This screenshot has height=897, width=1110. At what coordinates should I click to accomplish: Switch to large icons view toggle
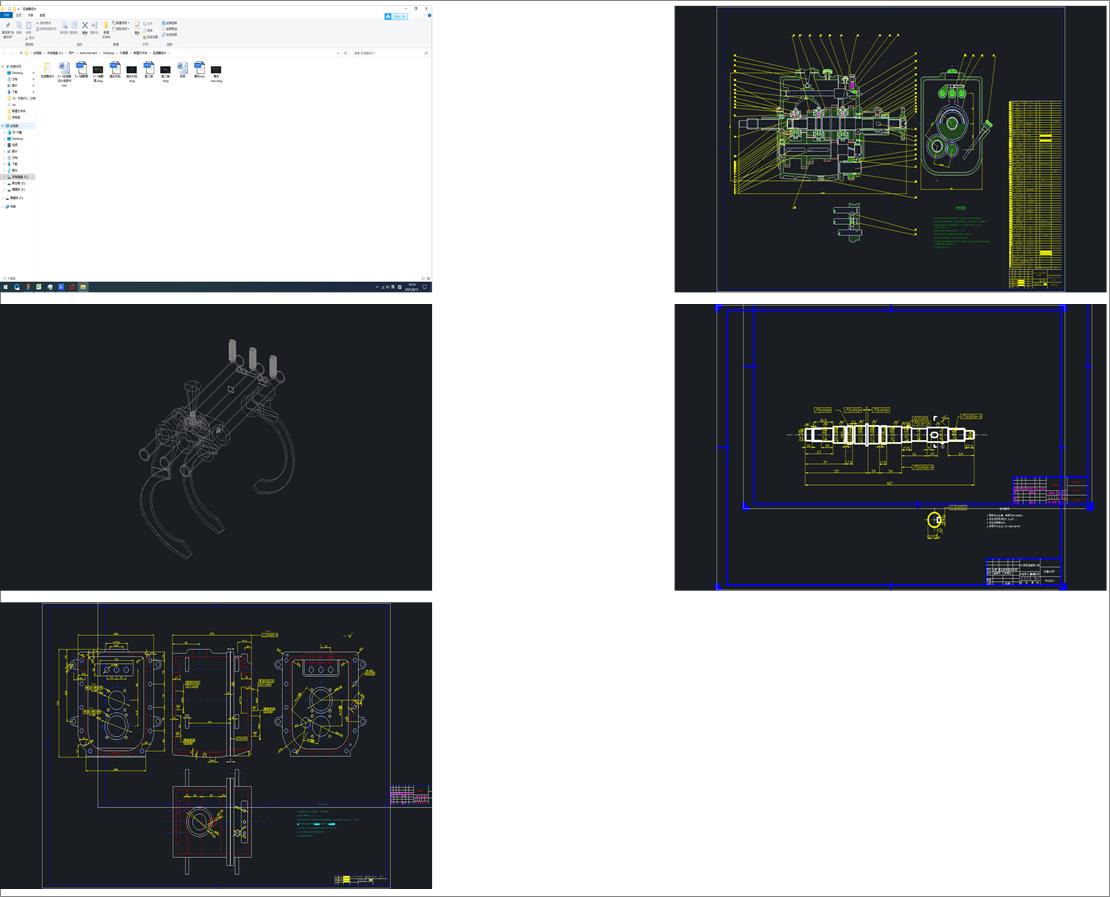point(428,278)
